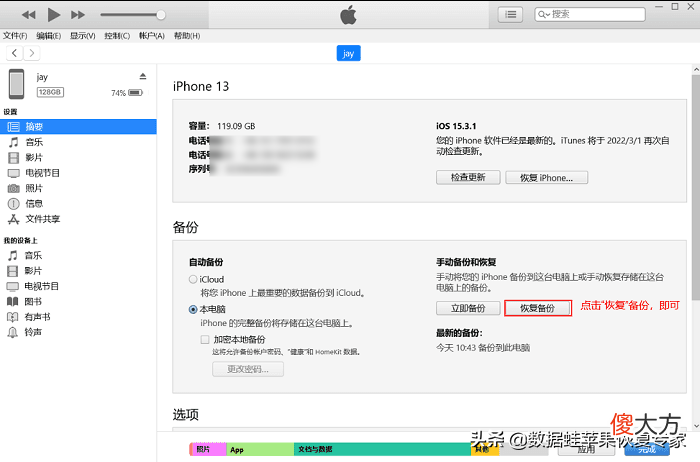Click the scrollbar up arrow

[x=696, y=70]
